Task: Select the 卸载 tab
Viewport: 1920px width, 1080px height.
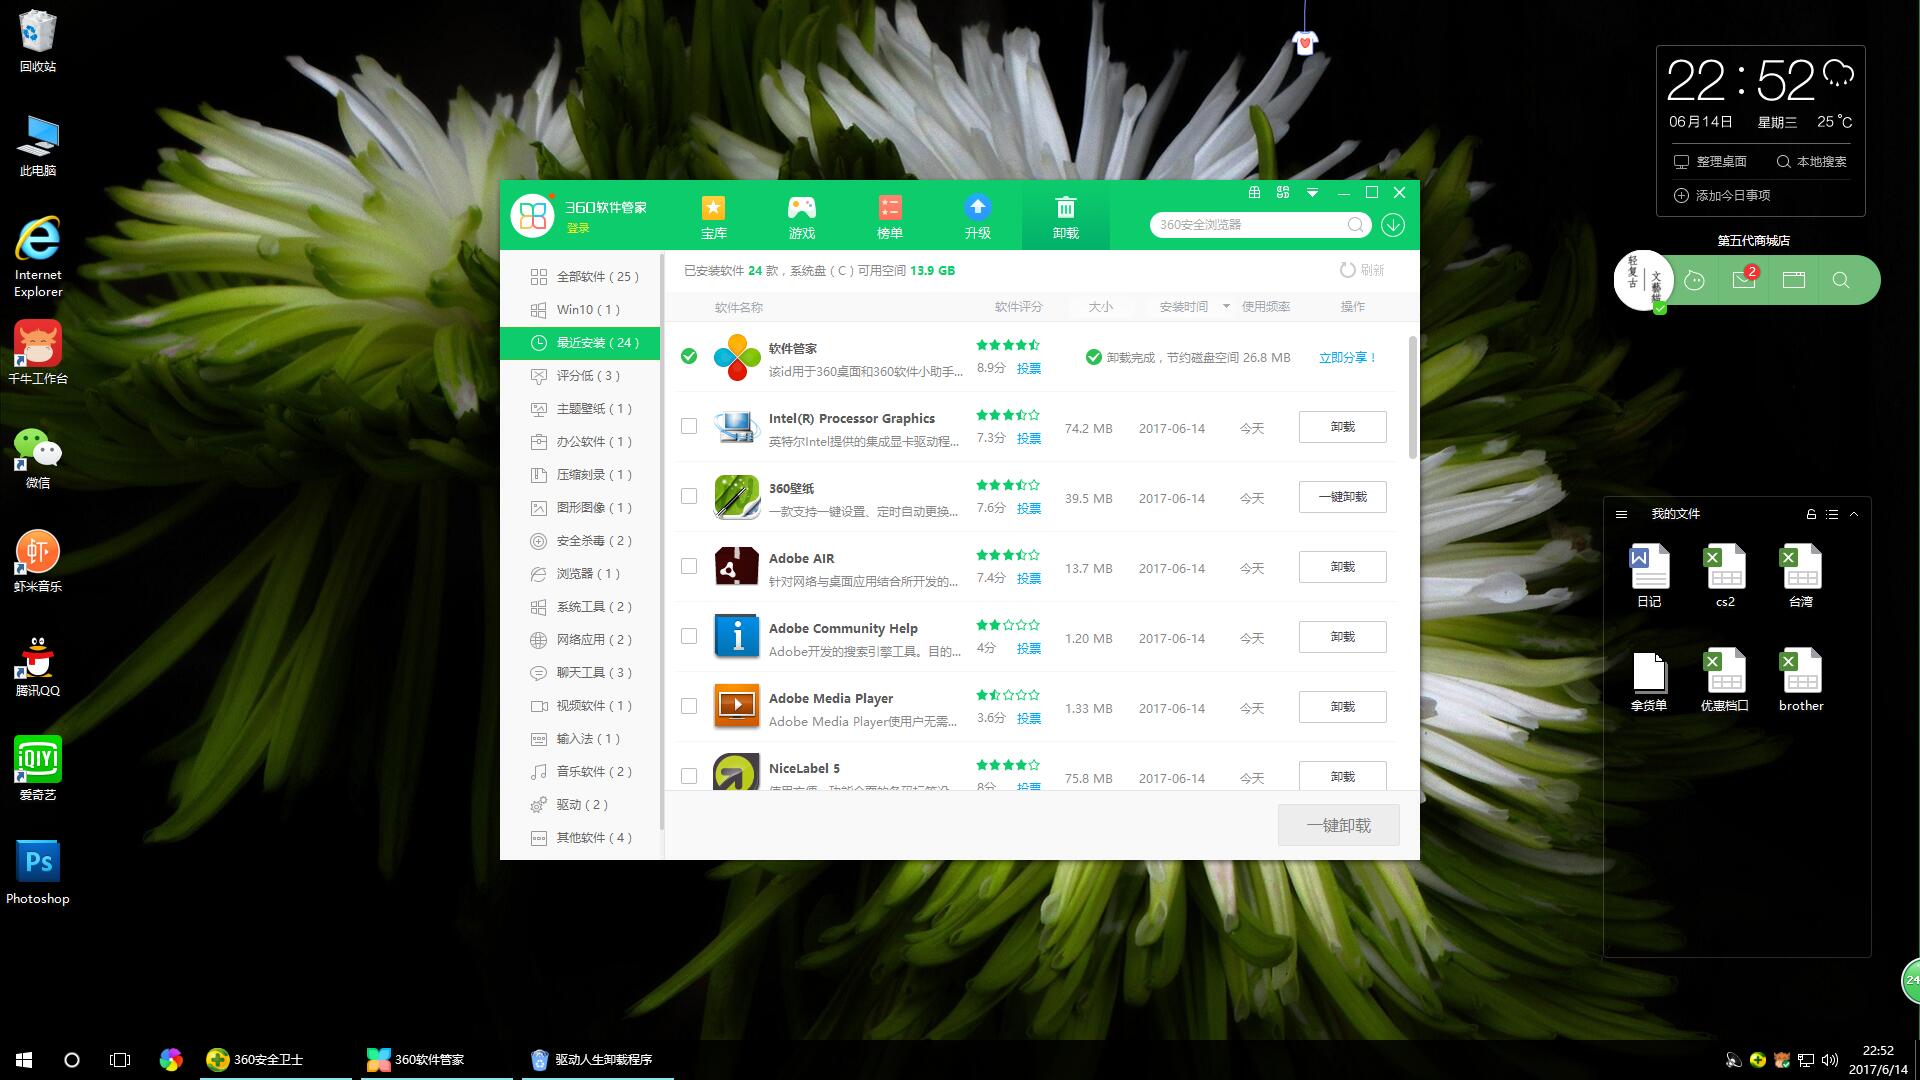Action: click(1065, 216)
